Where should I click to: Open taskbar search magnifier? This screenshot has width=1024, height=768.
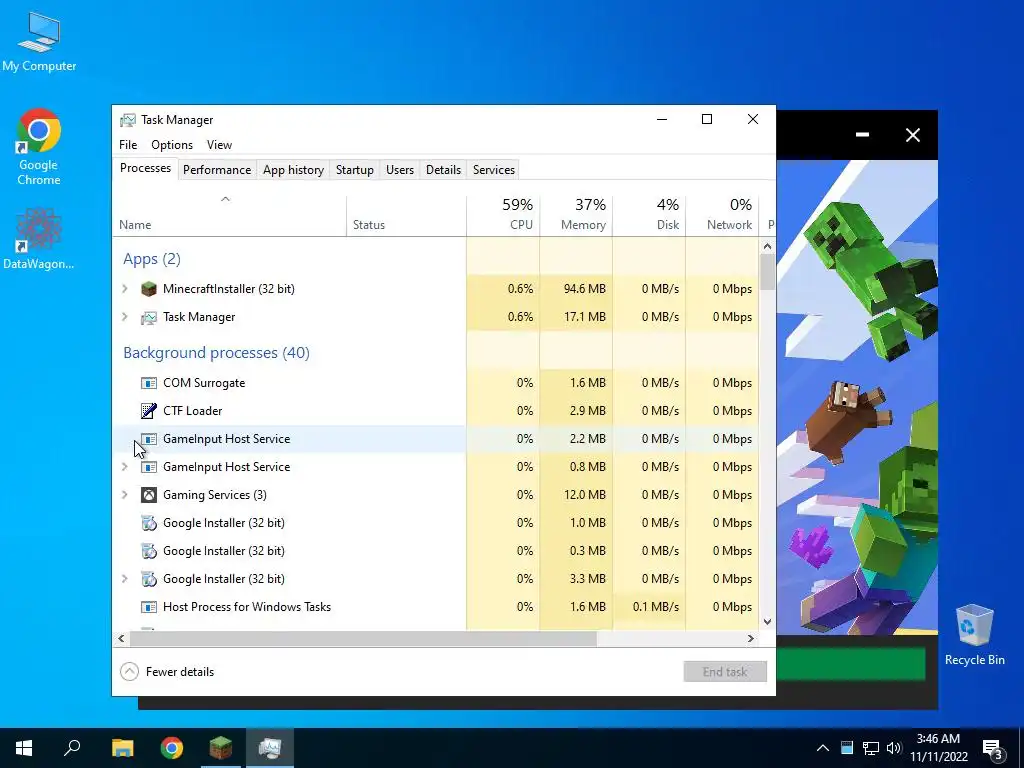click(72, 748)
